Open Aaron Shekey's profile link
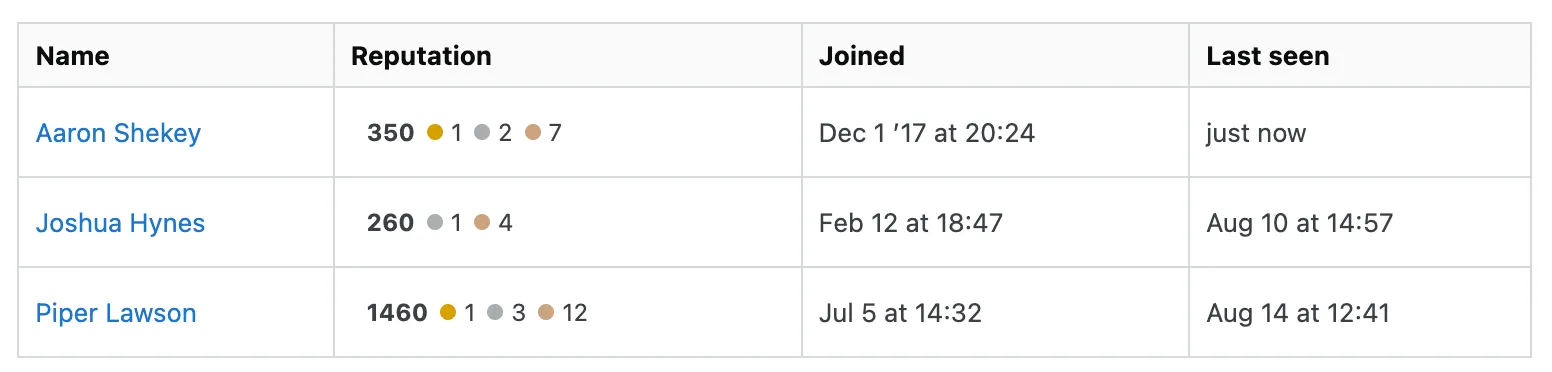This screenshot has width=1552, height=372. point(118,133)
